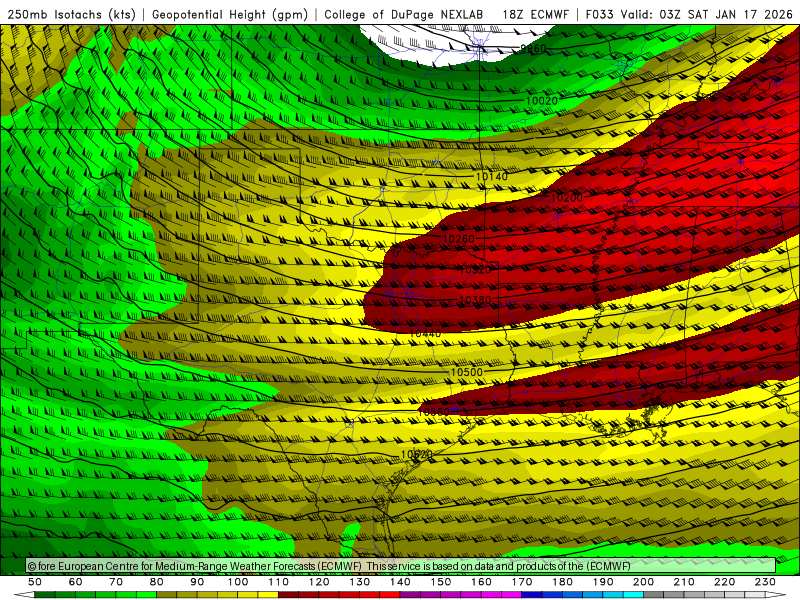
Task: Click the 10440 height contour label
Action: pyautogui.click(x=426, y=333)
